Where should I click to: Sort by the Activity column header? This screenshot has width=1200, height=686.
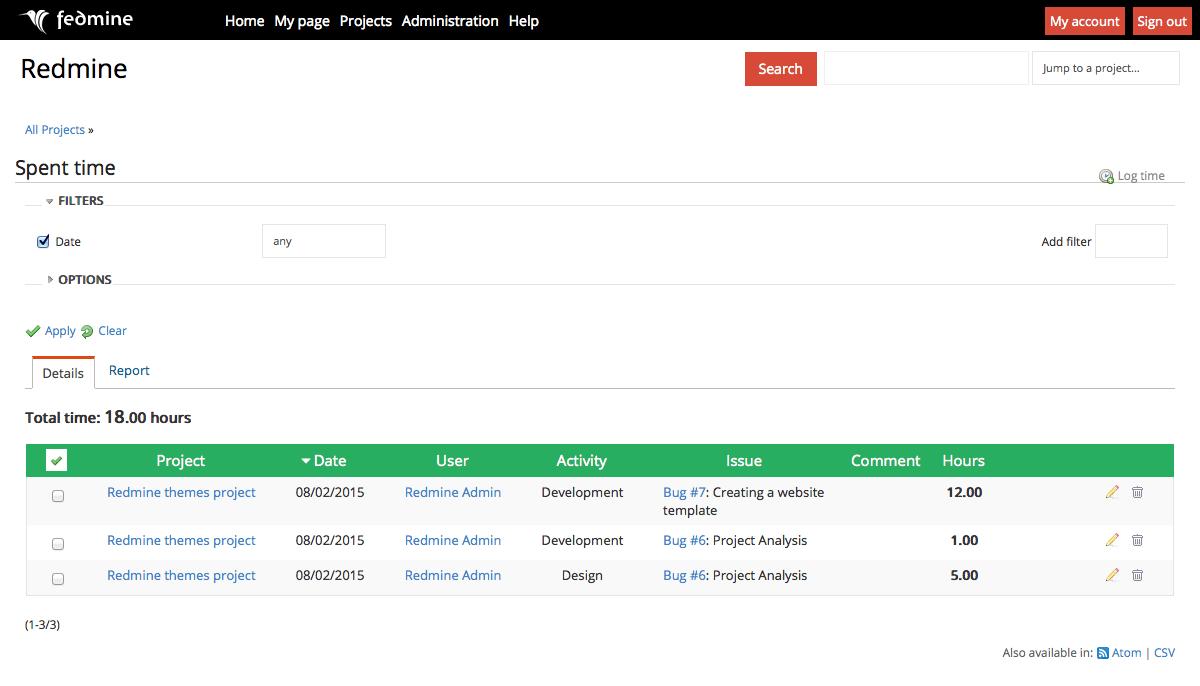(582, 461)
